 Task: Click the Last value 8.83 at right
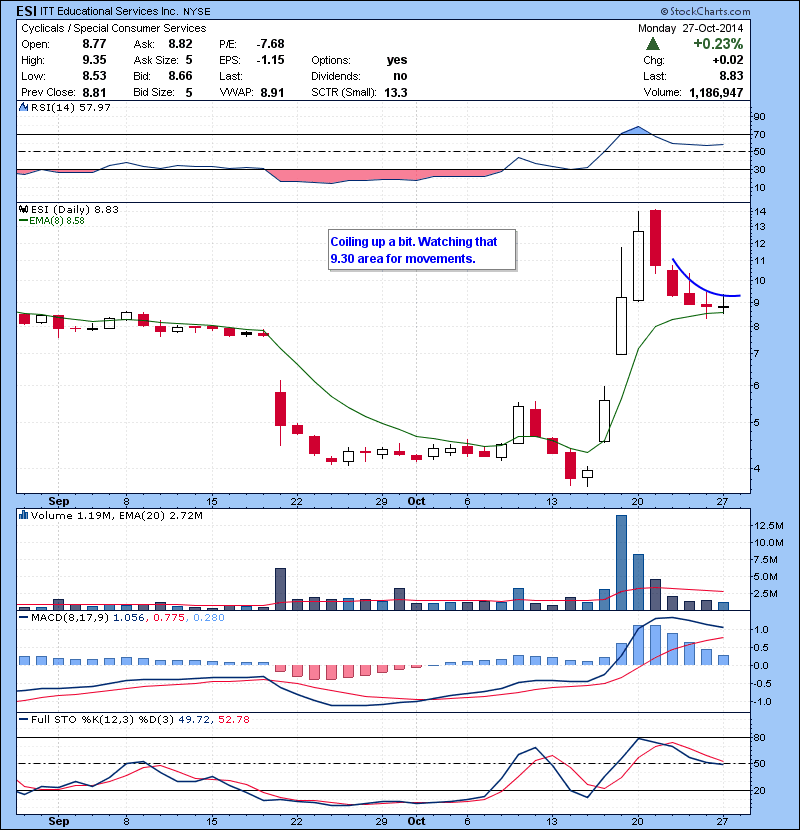731,76
